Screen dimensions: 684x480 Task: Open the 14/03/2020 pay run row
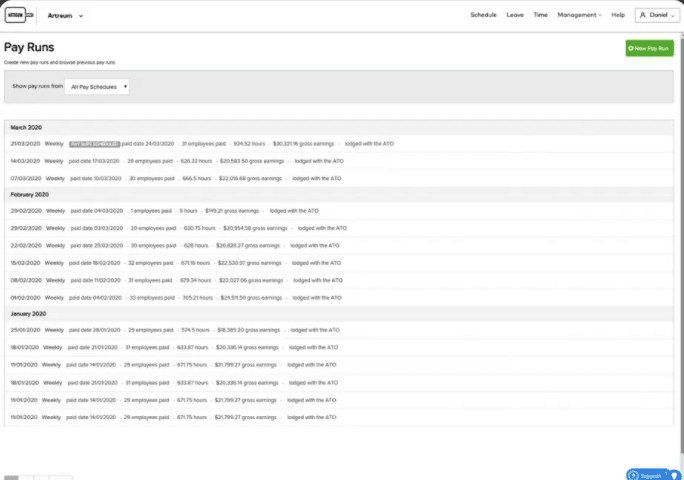pyautogui.click(x=25, y=161)
